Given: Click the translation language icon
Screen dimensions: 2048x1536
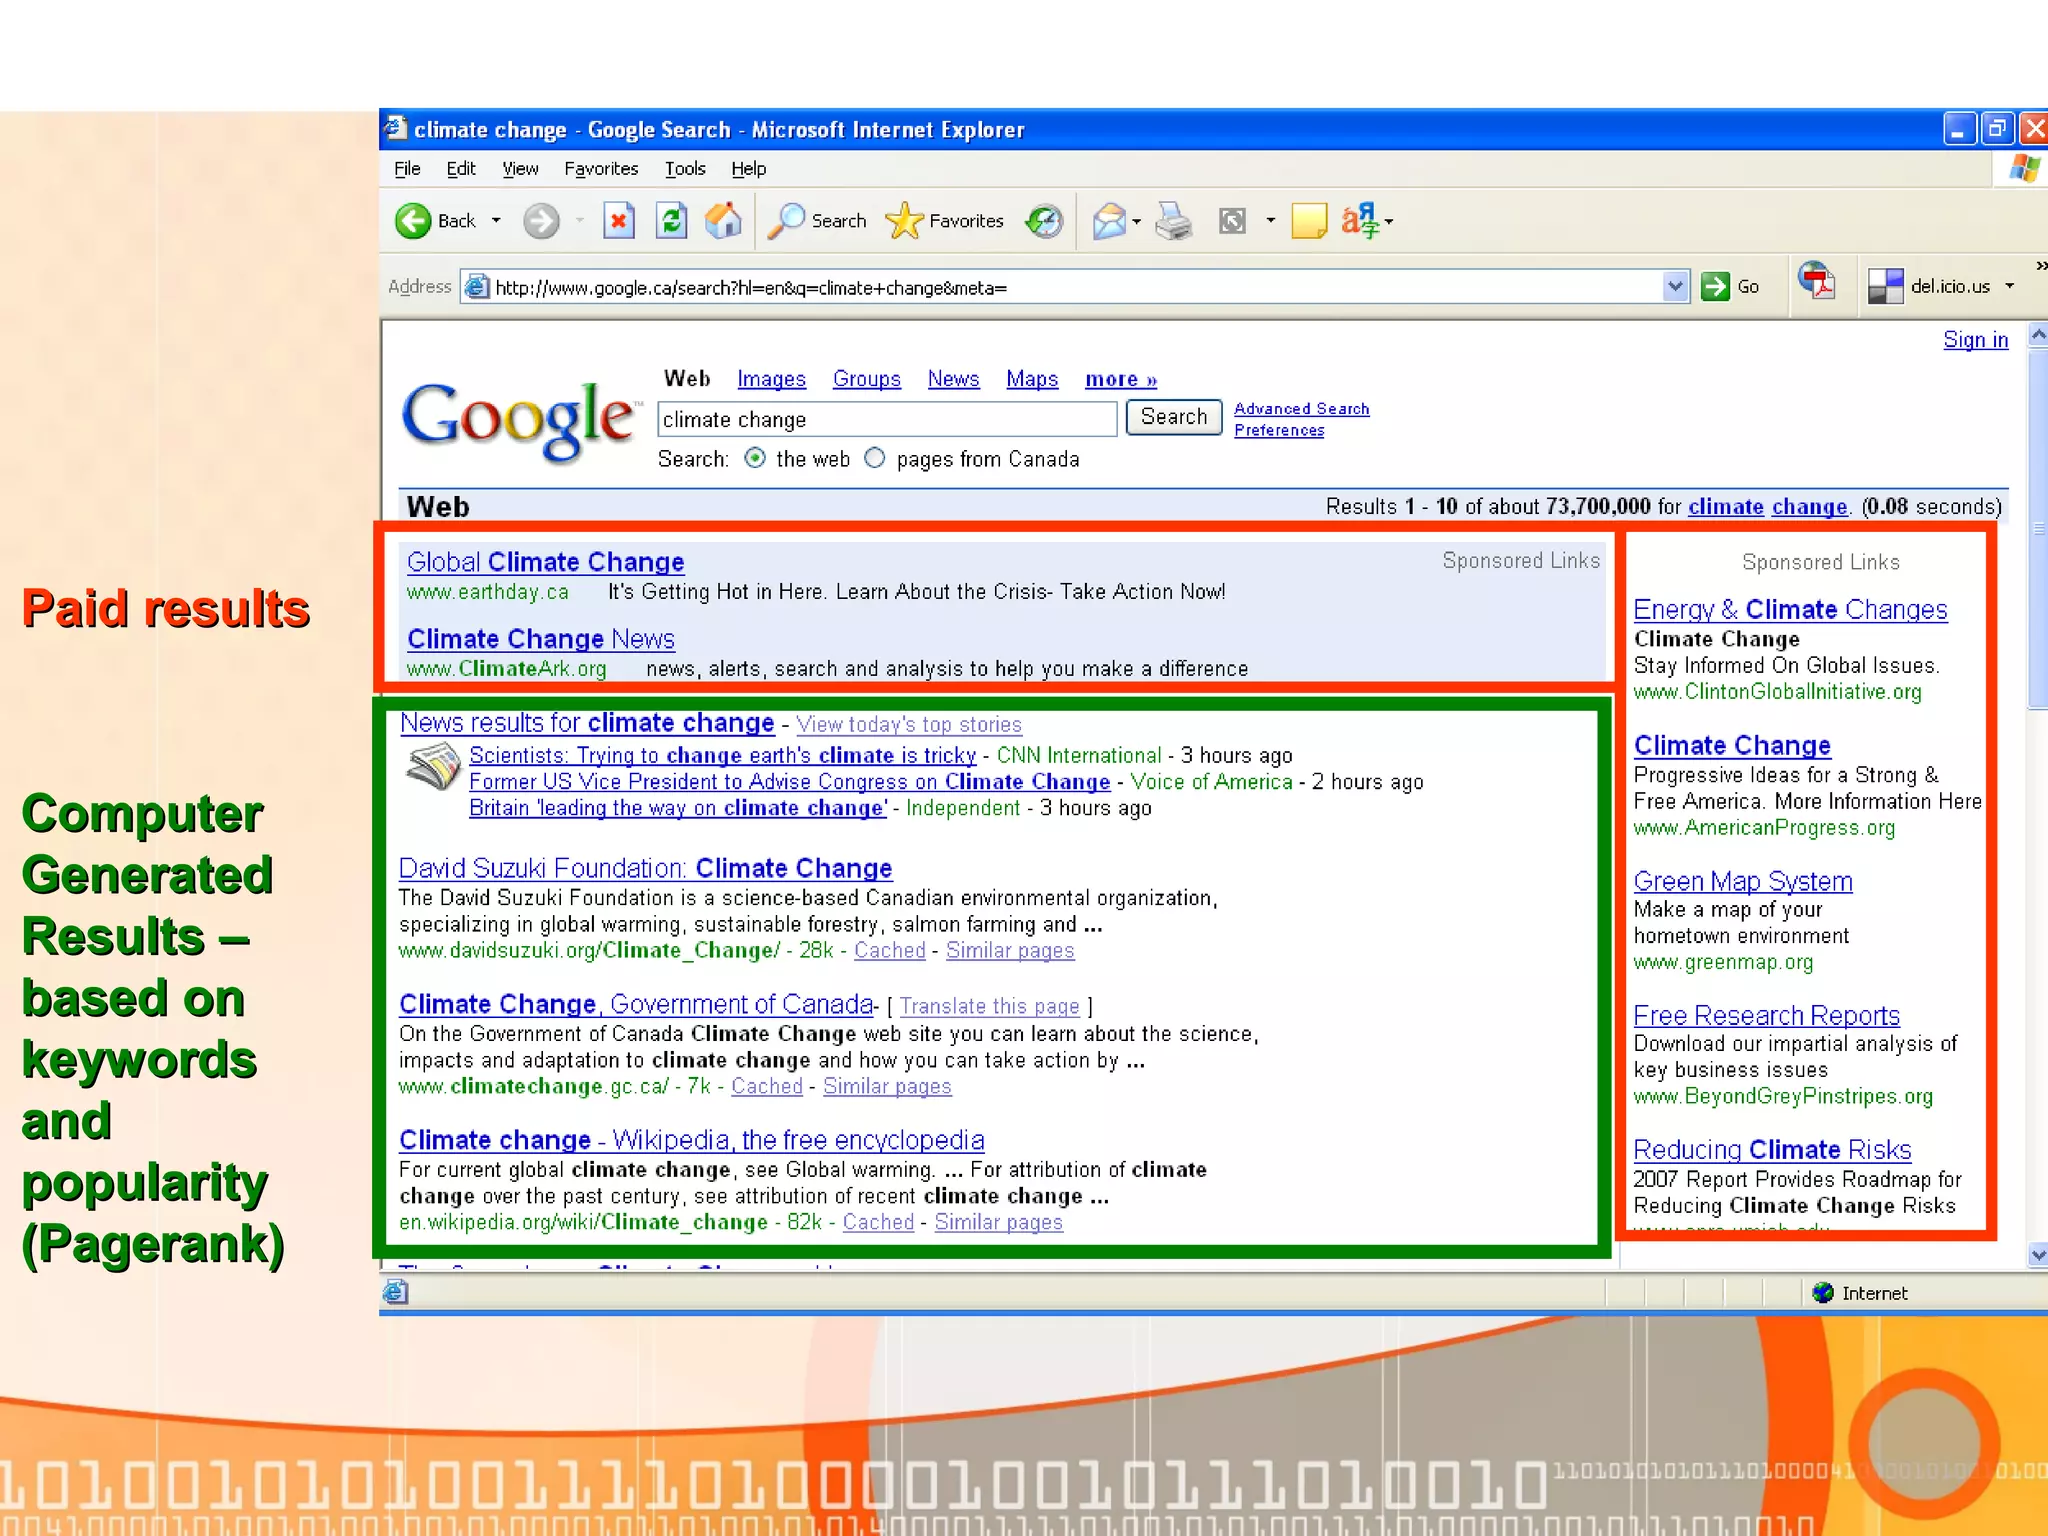Looking at the screenshot, I should (1360, 221).
